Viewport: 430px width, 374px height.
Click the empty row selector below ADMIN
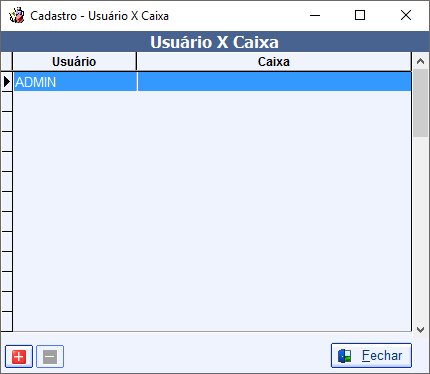click(x=7, y=102)
